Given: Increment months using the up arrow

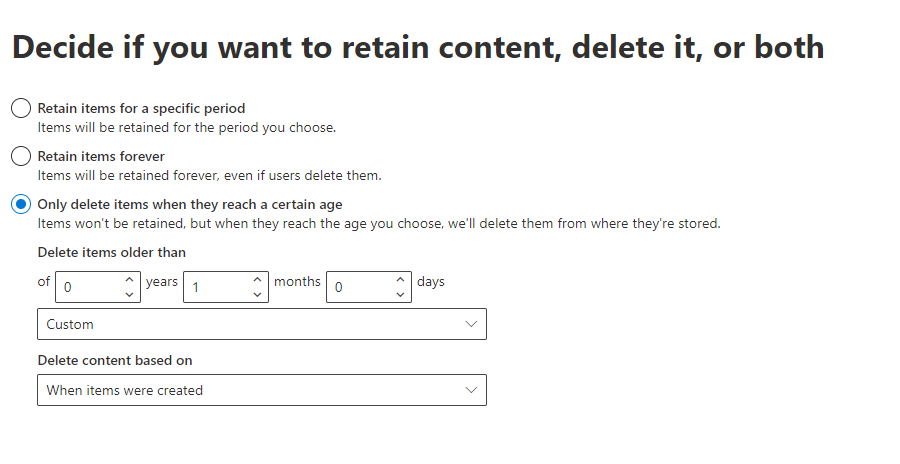Looking at the screenshot, I should point(257,279).
